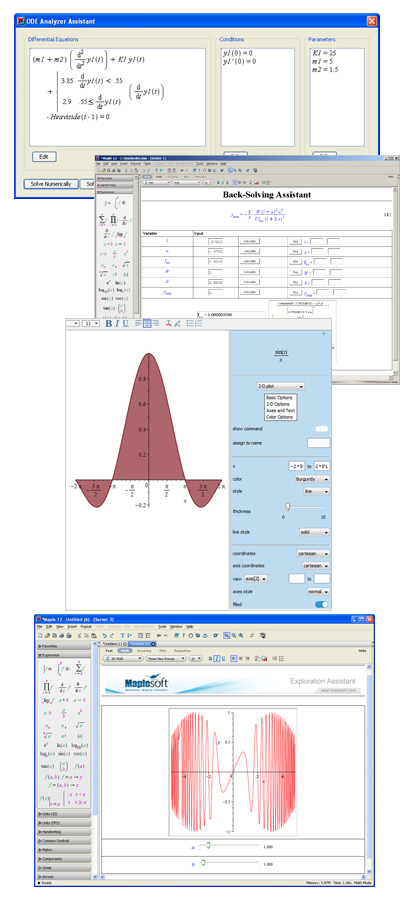Click text color icon in plot toolbar
The image size is (412, 900).
point(169,324)
